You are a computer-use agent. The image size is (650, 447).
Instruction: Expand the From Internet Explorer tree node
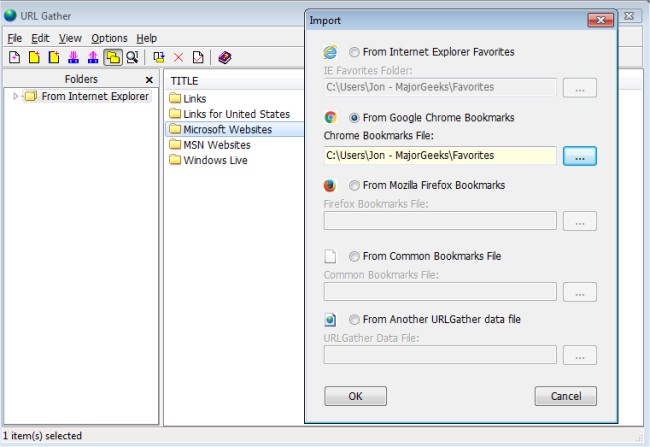[15, 96]
